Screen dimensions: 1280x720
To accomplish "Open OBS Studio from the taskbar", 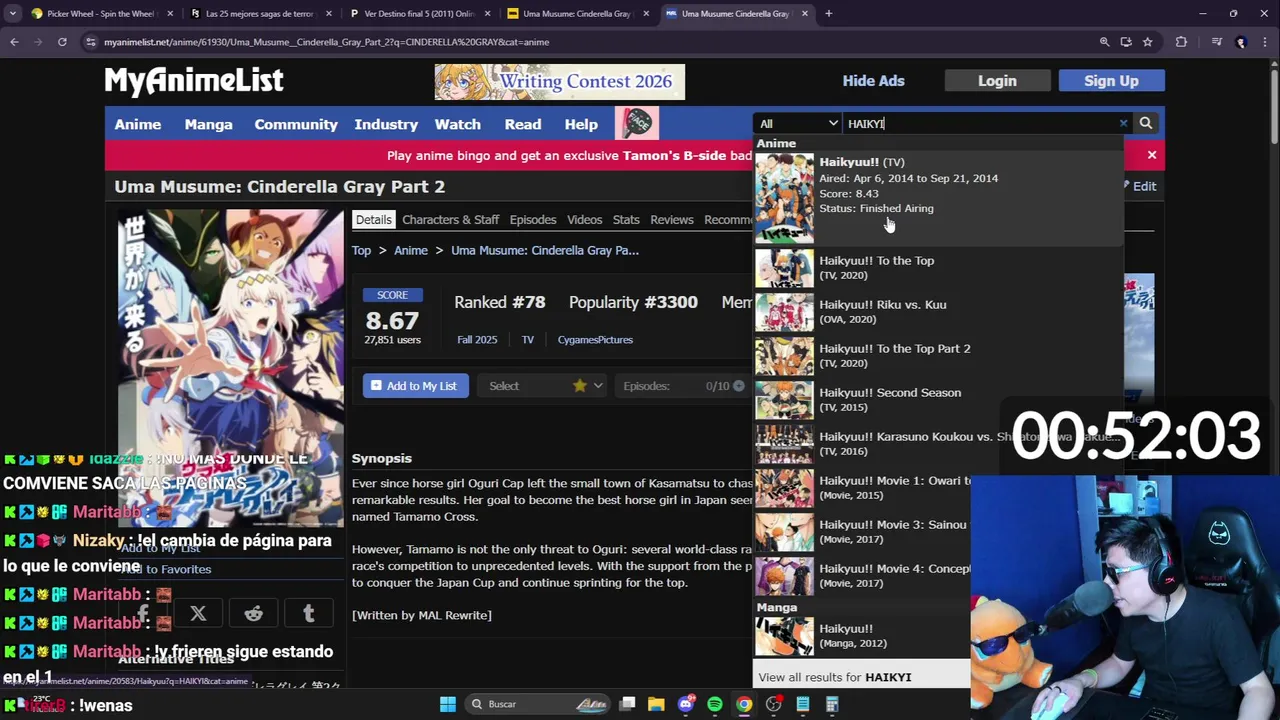I will pos(773,704).
